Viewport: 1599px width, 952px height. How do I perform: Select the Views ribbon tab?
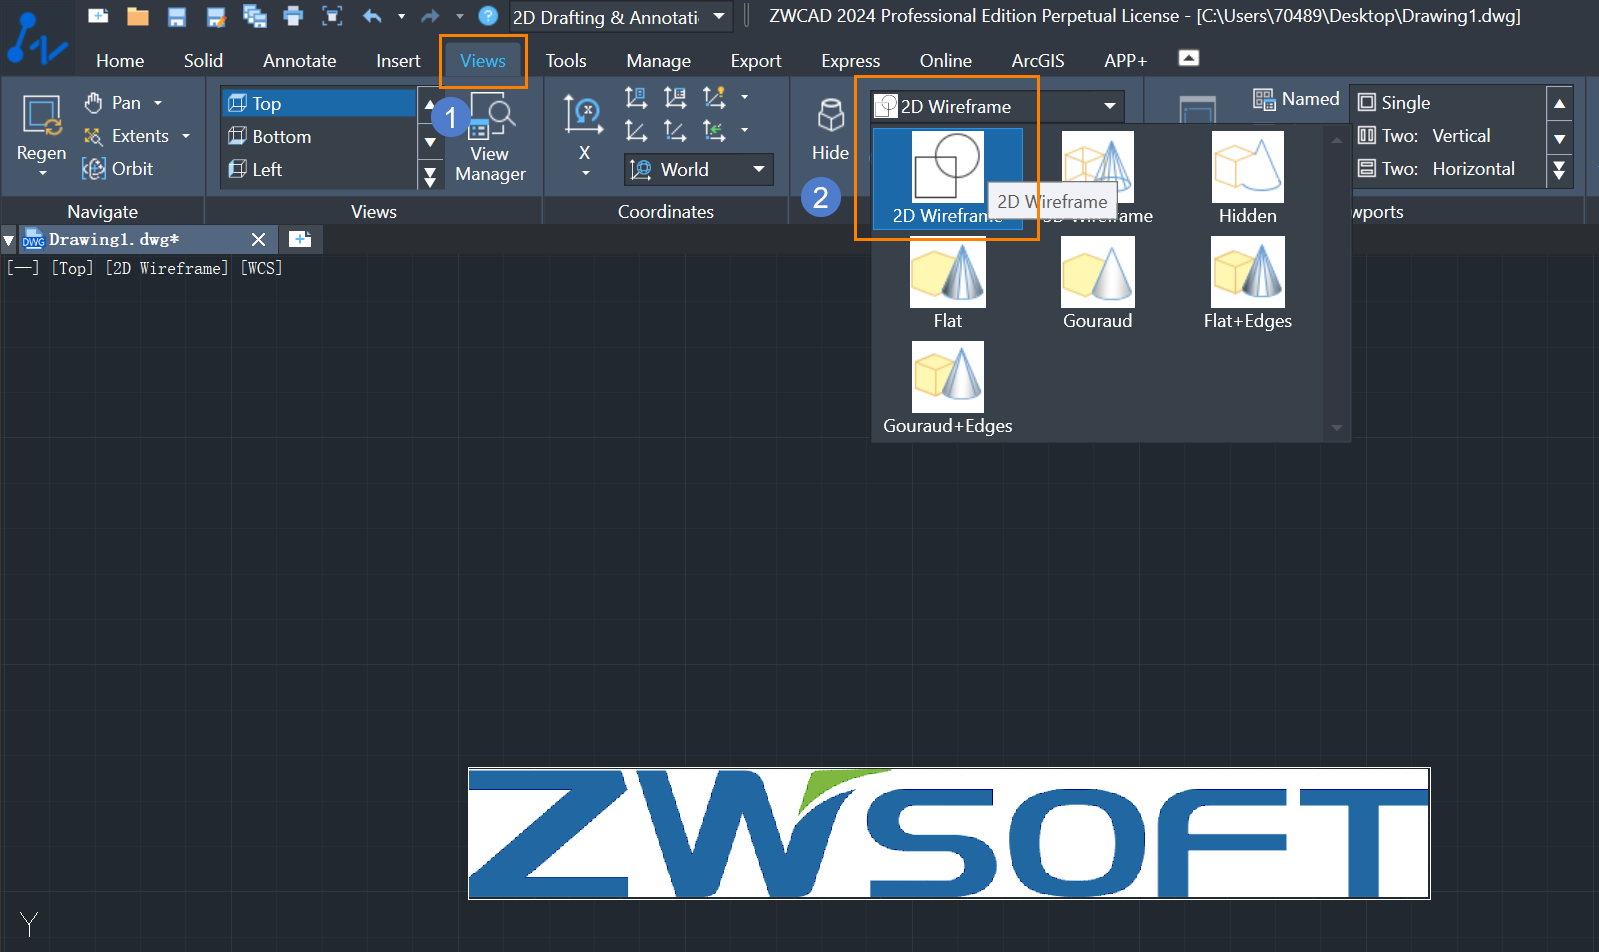[x=483, y=61]
